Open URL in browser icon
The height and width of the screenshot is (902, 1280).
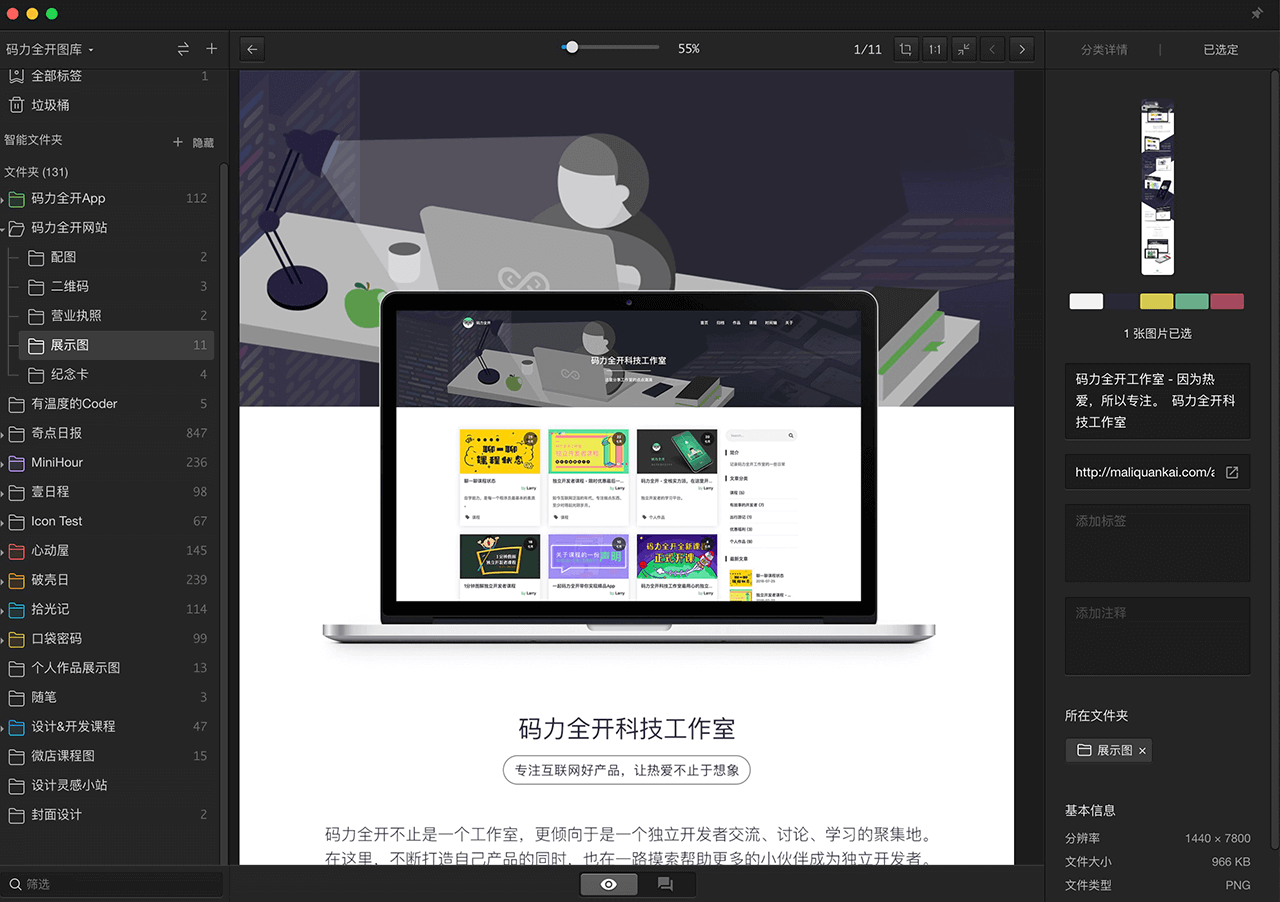(1232, 472)
